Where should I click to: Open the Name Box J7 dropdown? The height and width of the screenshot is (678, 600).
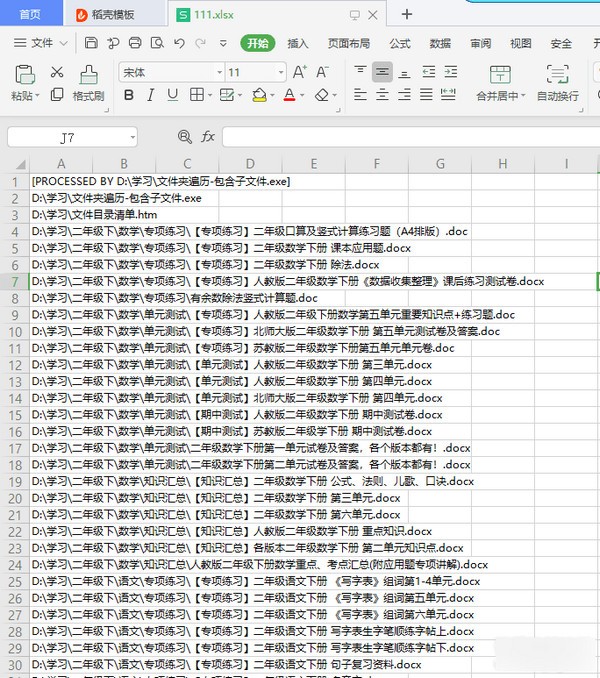tap(132, 138)
